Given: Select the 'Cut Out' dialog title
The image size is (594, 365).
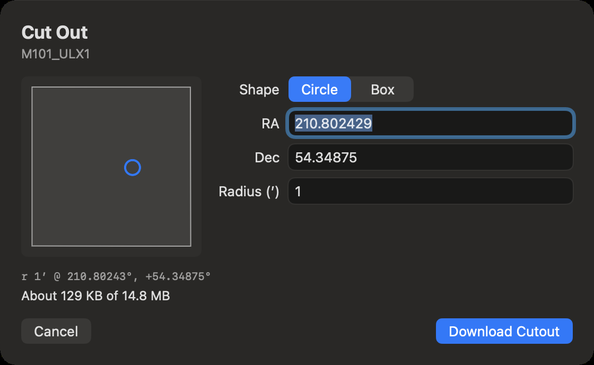Looking at the screenshot, I should 55,33.
